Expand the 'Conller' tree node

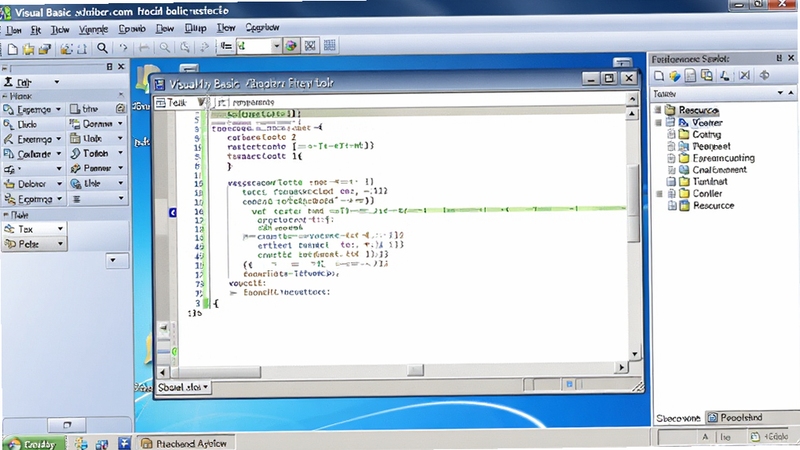point(659,193)
